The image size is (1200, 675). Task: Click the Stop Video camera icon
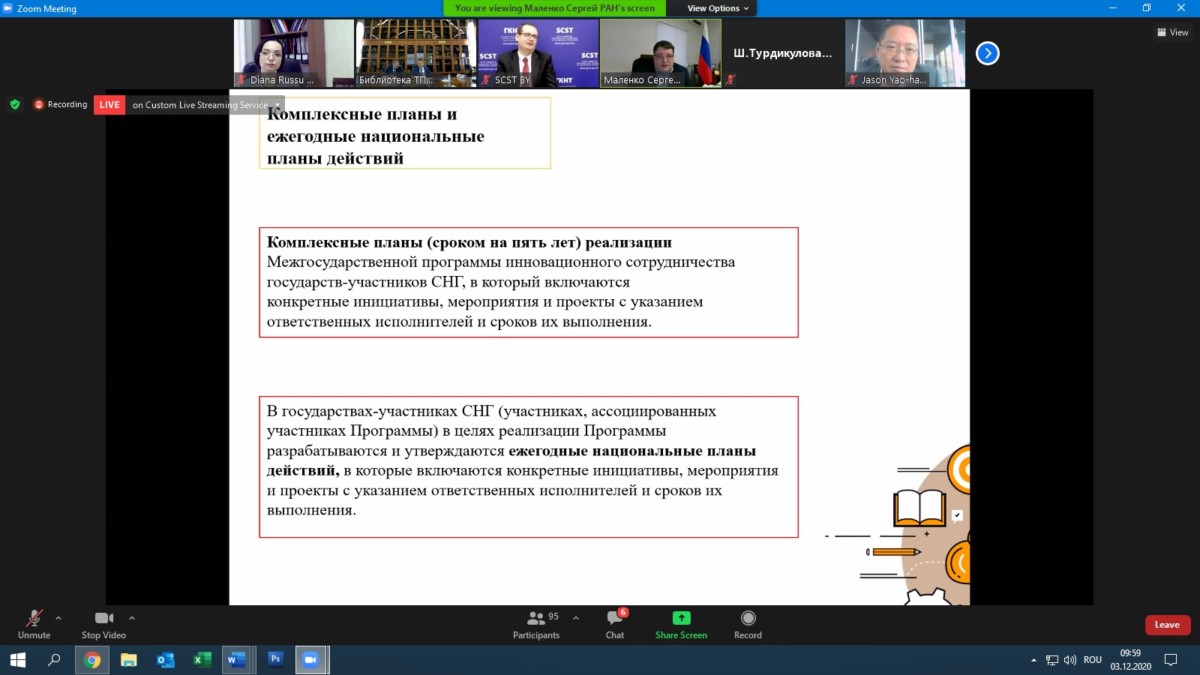click(103, 618)
